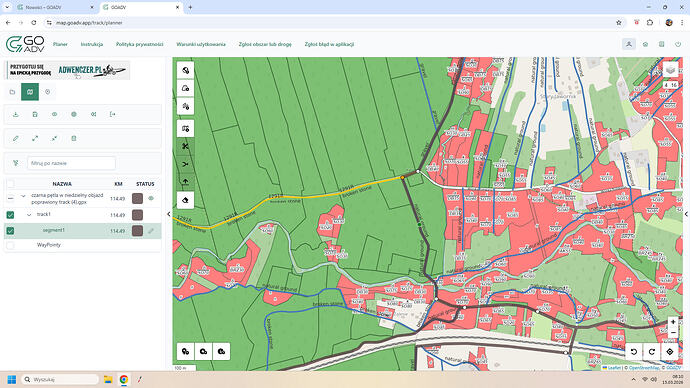
Task: Open Windows Start menu
Action: [x=12, y=379]
